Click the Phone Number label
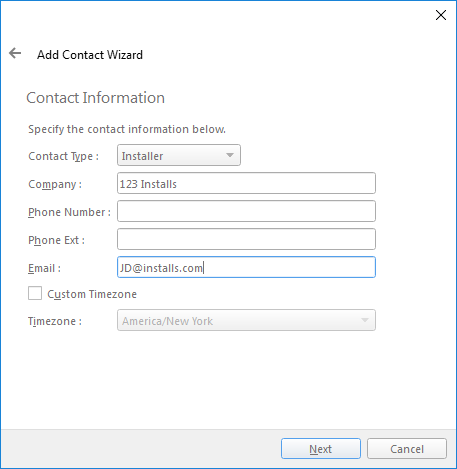457x469 pixels. click(69, 212)
